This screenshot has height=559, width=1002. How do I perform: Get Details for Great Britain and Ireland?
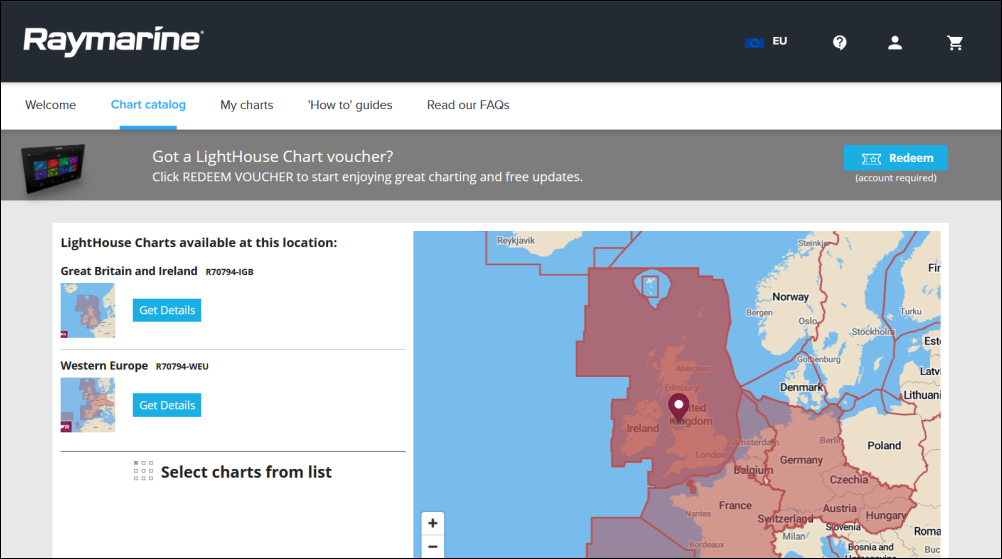click(167, 310)
